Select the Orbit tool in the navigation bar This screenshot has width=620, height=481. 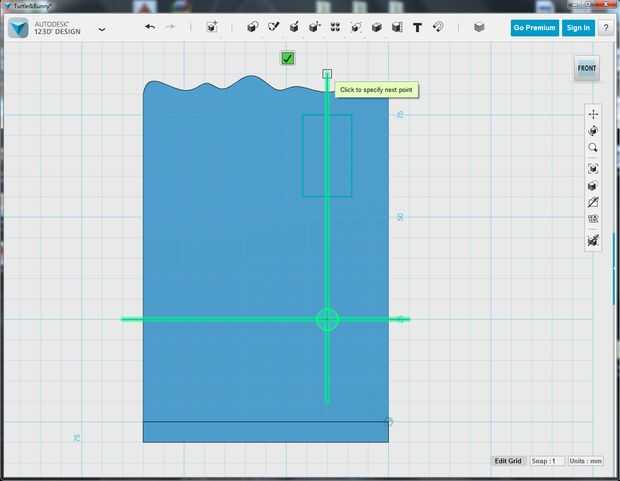coord(593,131)
